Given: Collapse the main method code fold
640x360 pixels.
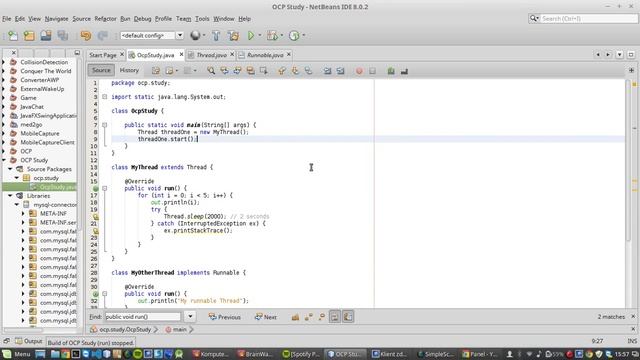Looking at the screenshot, I should (104, 125).
